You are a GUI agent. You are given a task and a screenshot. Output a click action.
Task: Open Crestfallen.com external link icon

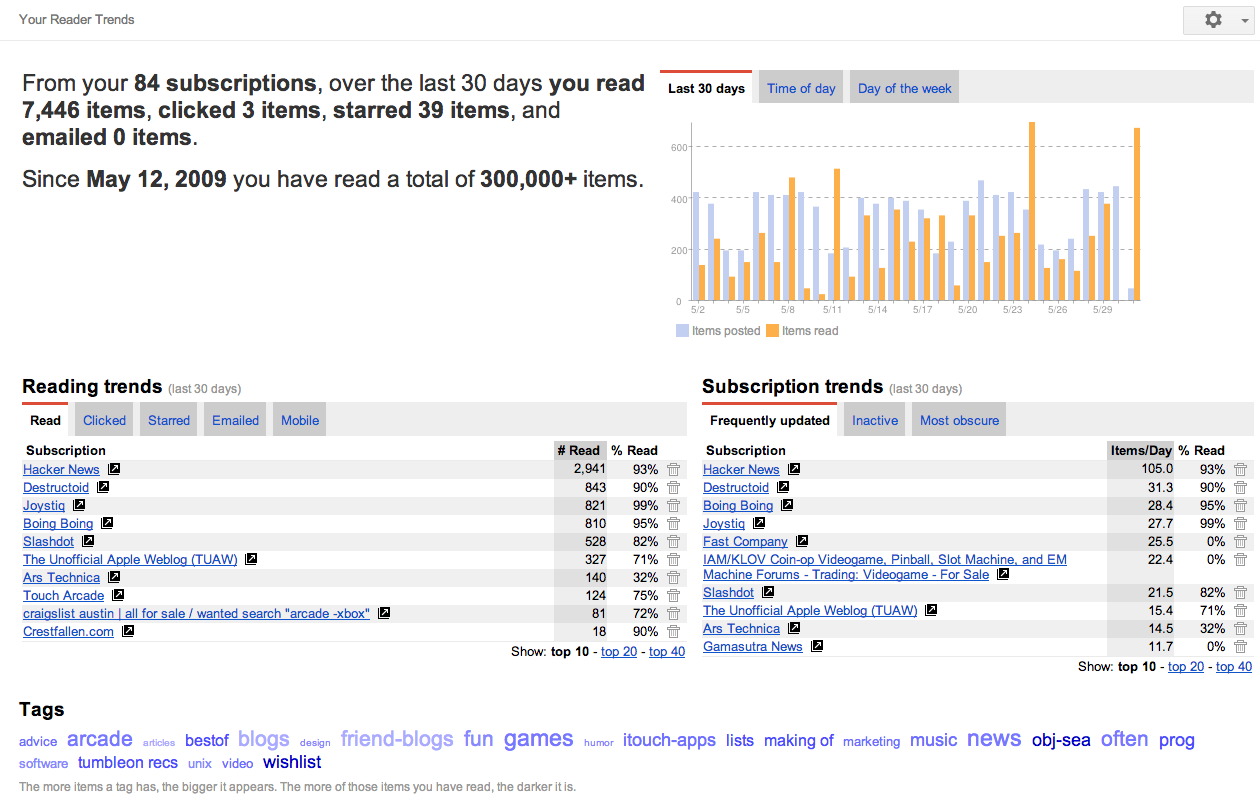128,631
